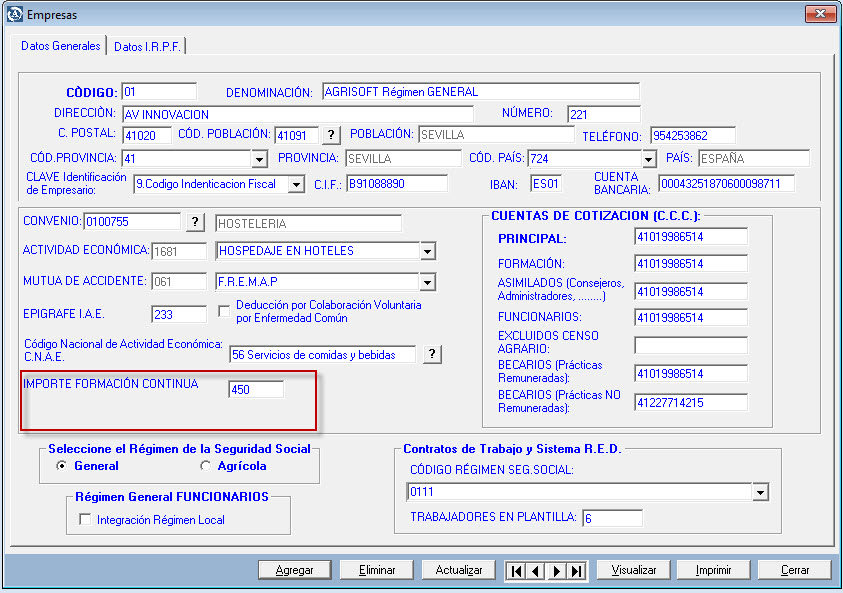Open the C.N.A.E. lookup question button
The image size is (843, 593).
[432, 354]
